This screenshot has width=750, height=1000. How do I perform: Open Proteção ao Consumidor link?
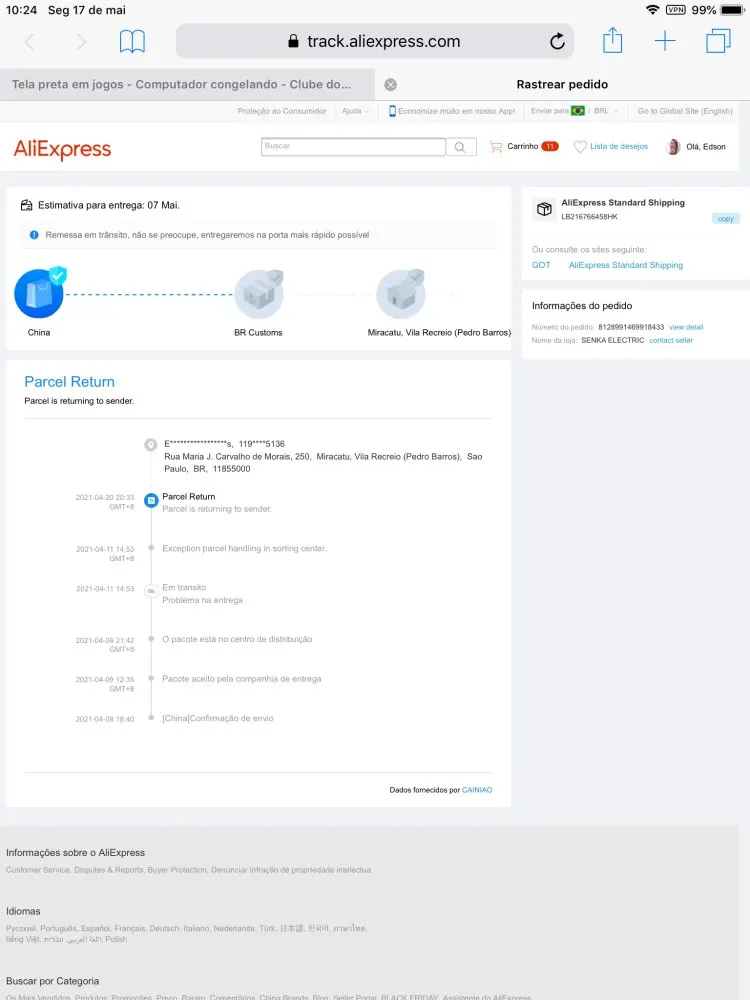(x=281, y=111)
